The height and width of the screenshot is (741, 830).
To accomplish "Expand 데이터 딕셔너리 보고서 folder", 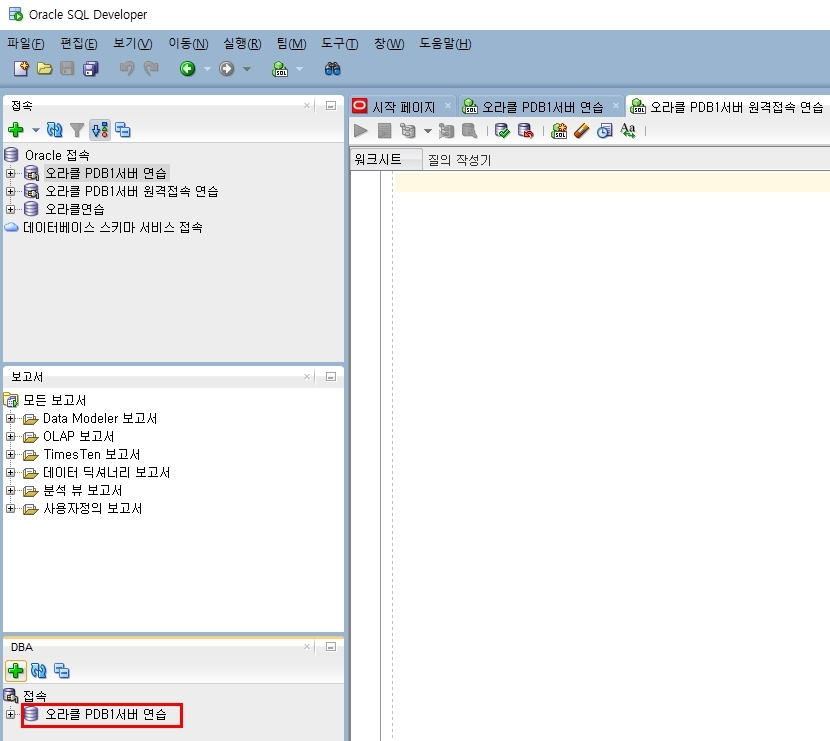I will 11,472.
